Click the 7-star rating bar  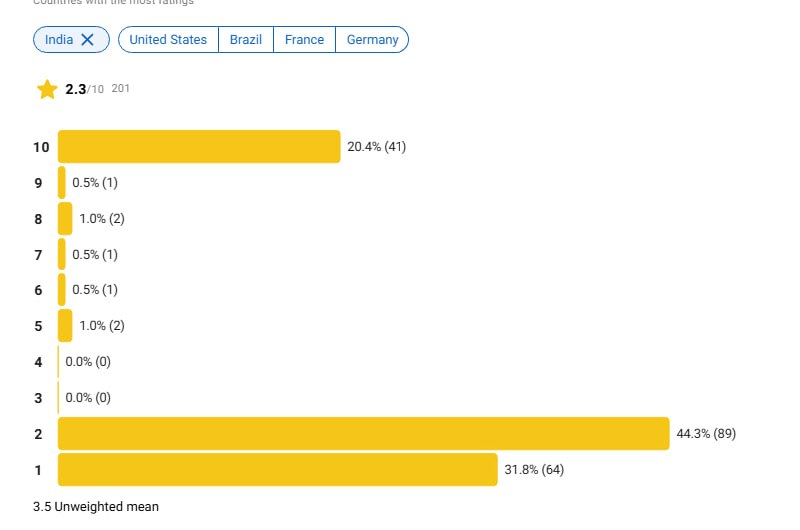tap(62, 254)
